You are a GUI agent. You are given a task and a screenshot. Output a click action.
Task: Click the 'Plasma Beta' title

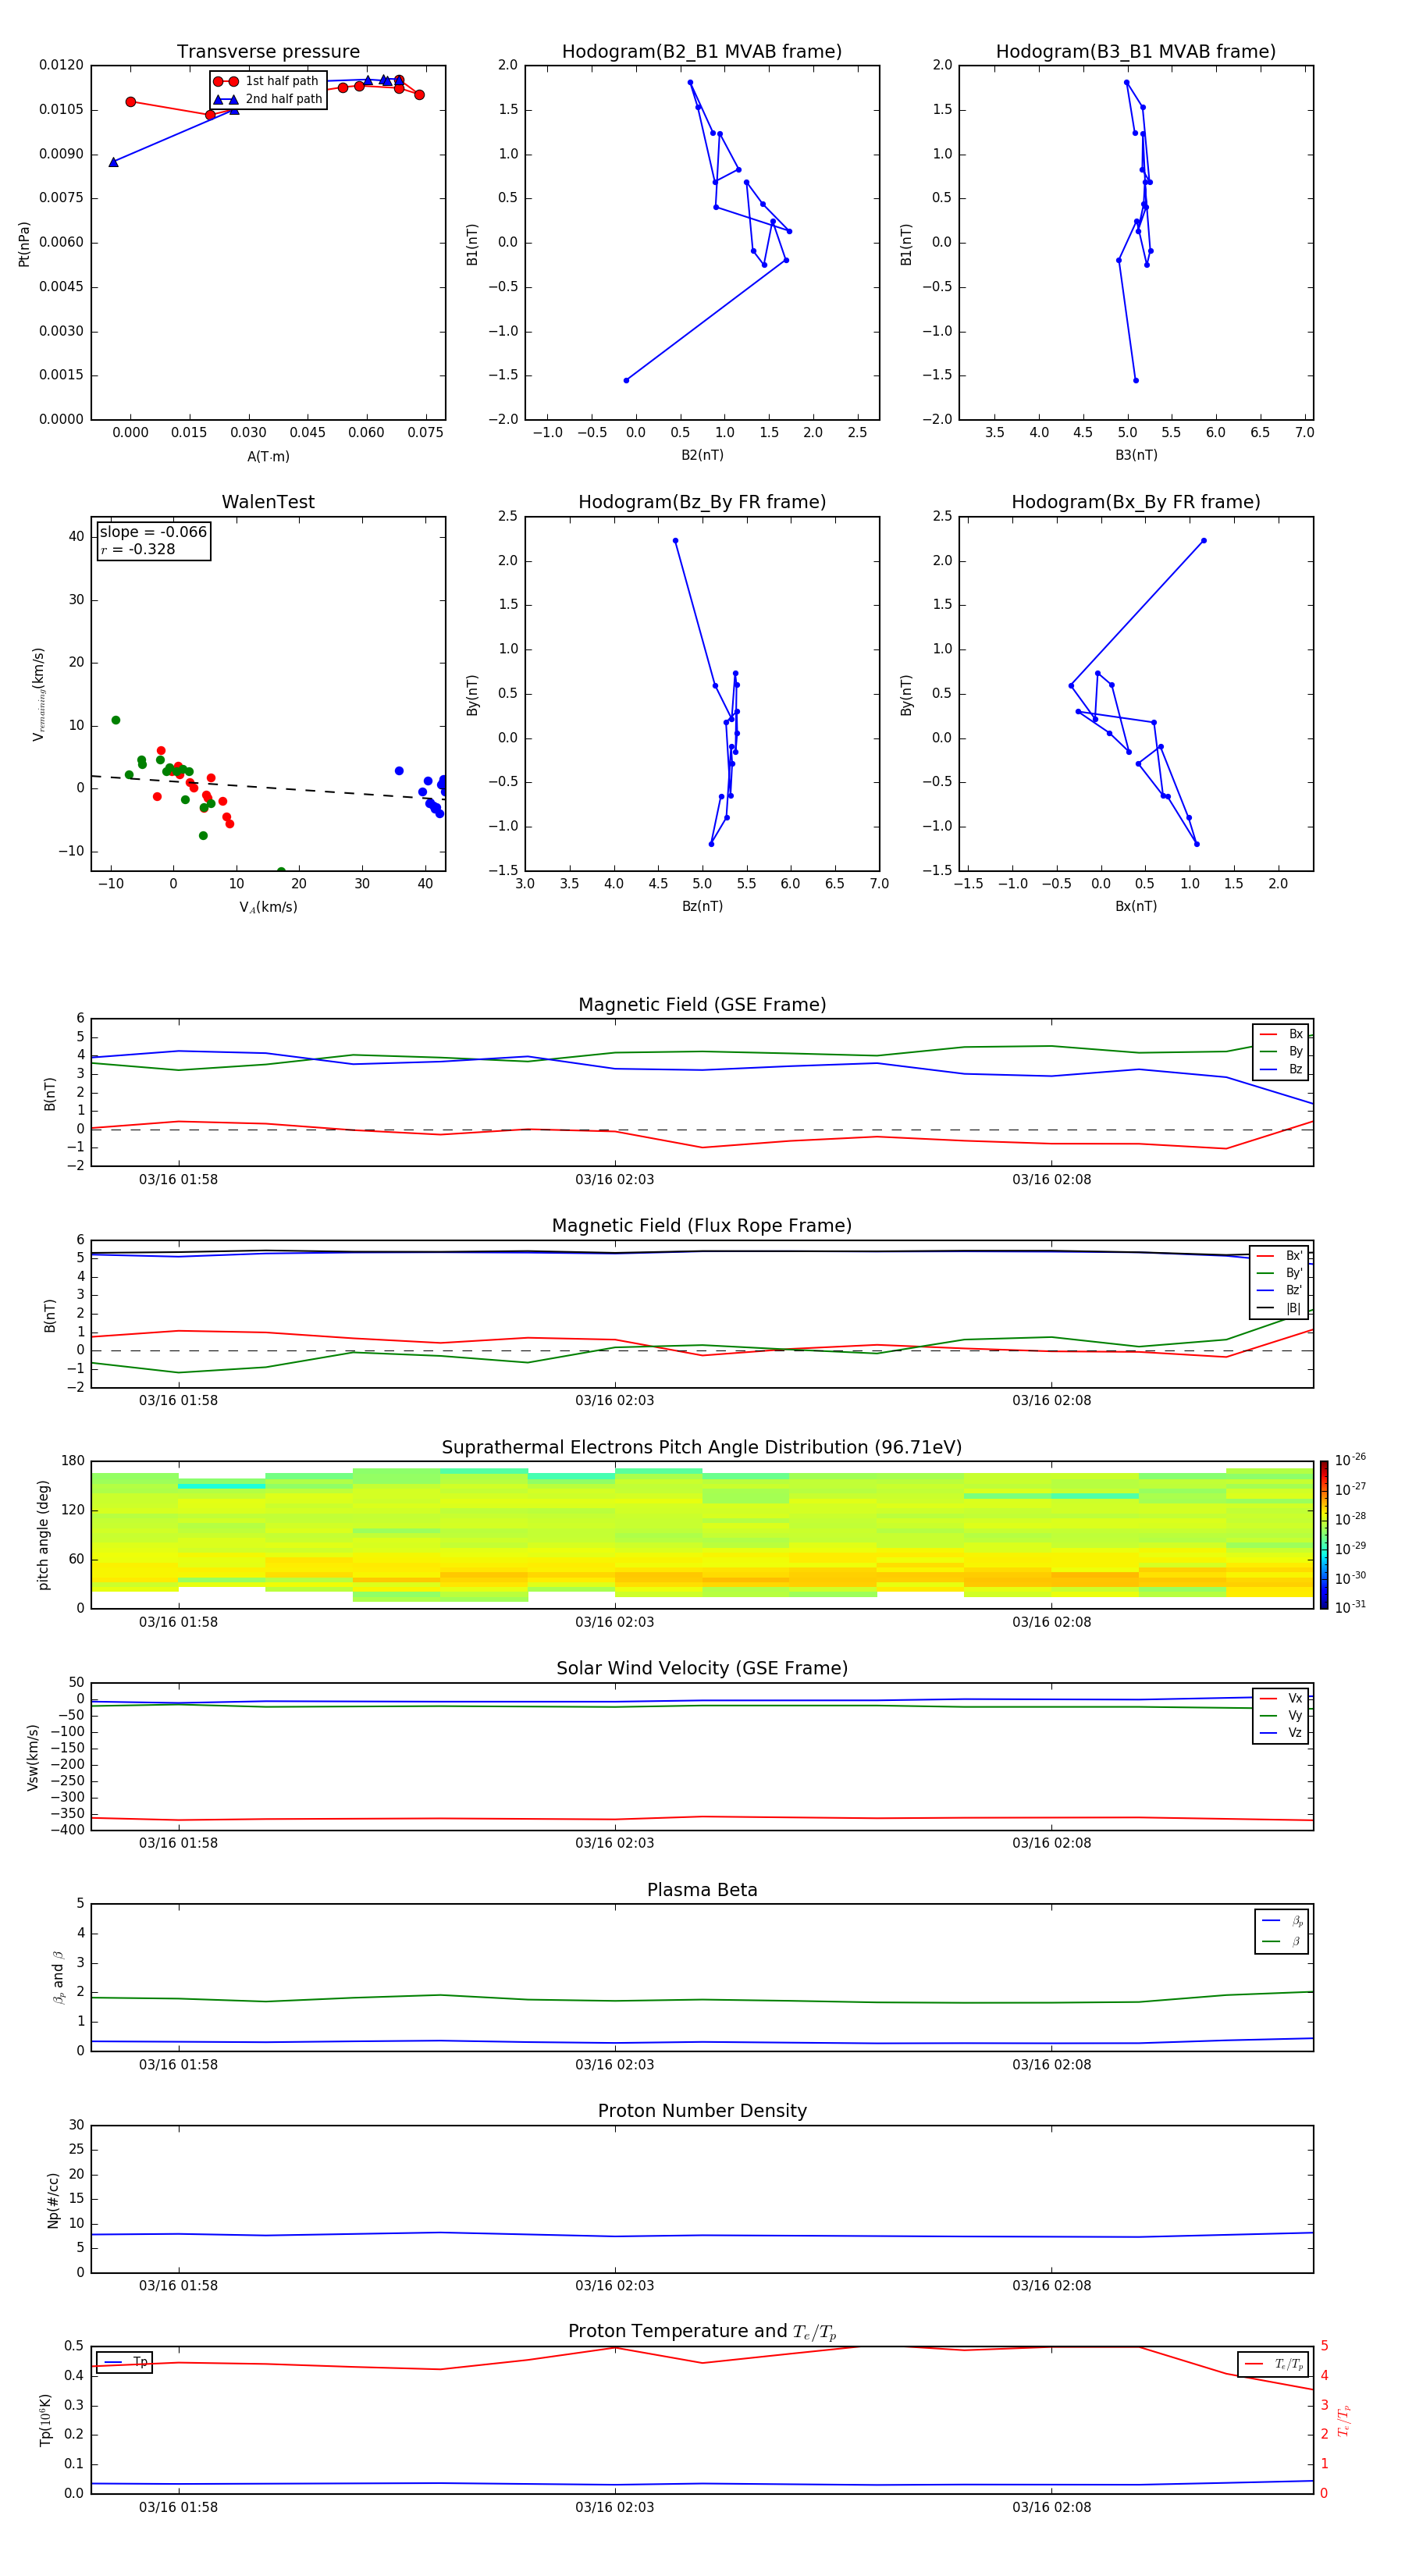pos(702,1891)
